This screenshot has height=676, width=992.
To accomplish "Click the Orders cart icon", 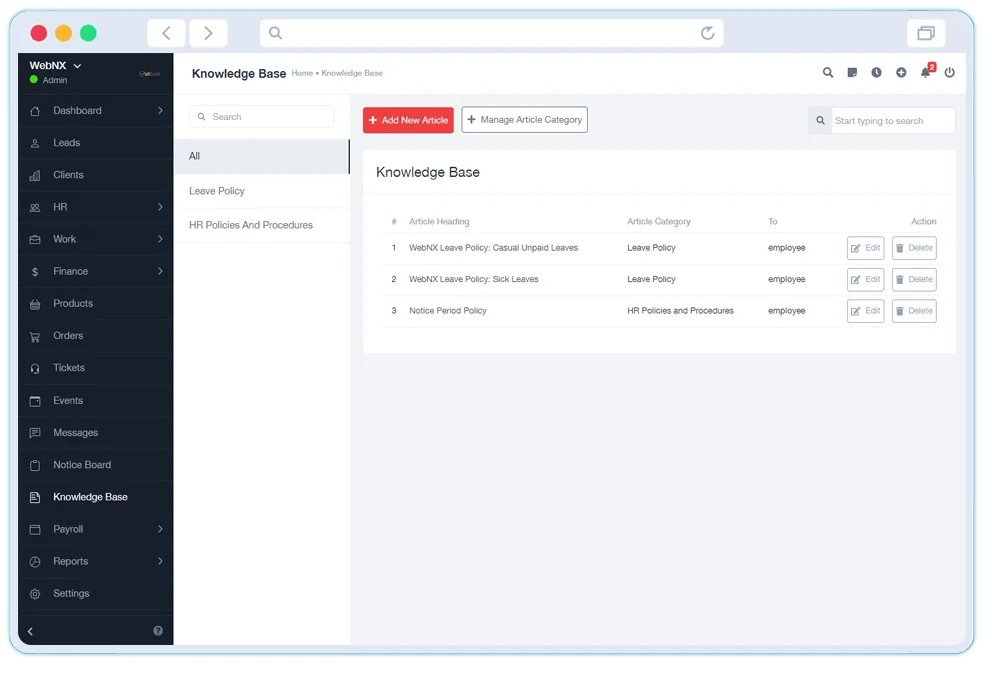I will [x=35, y=336].
